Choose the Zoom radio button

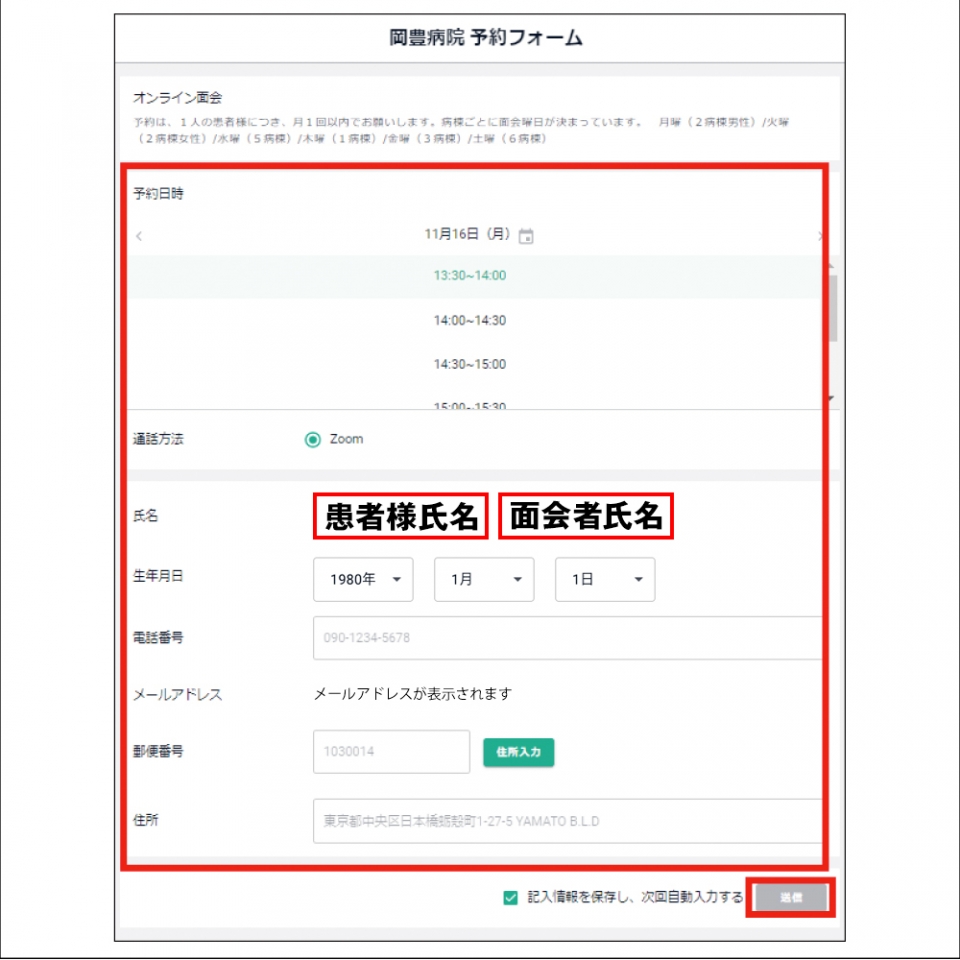tap(313, 440)
